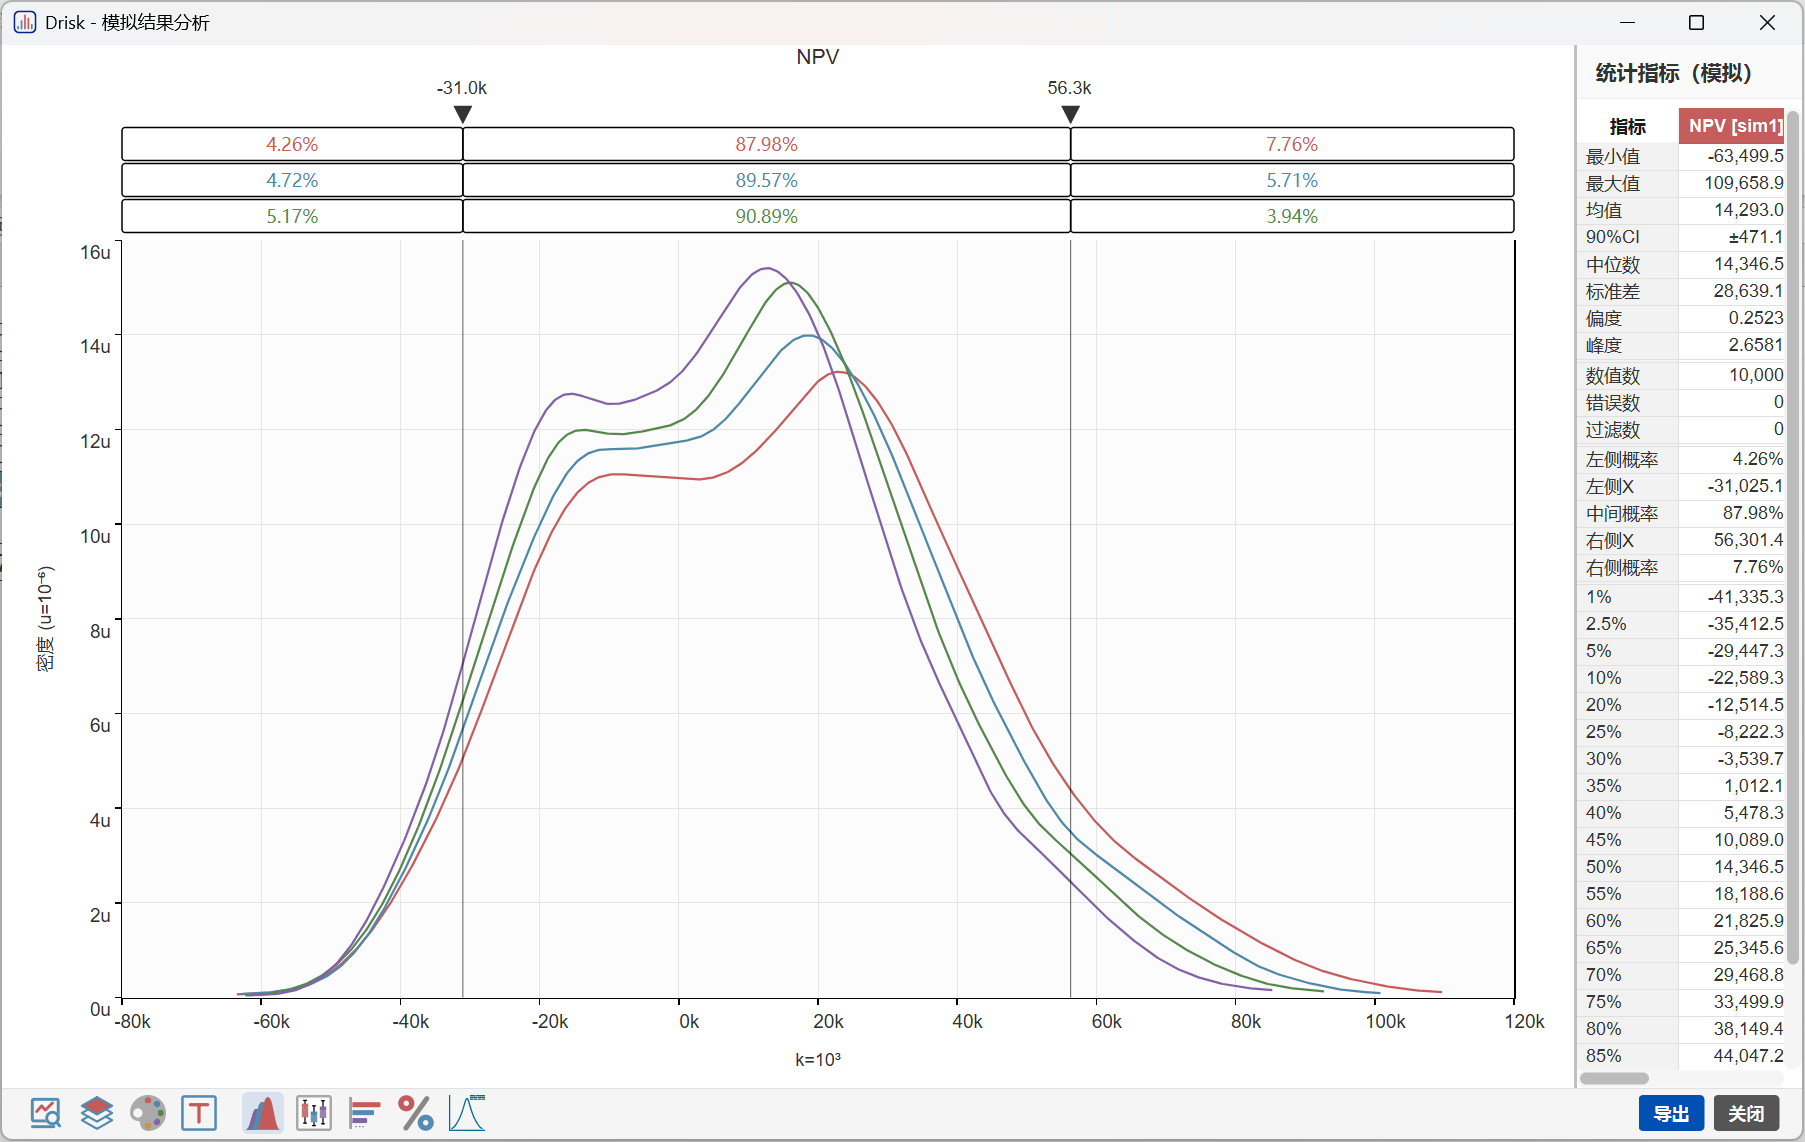Show the horizontal bar tornado chart
The width and height of the screenshot is (1805, 1142).
pyautogui.click(x=365, y=1113)
